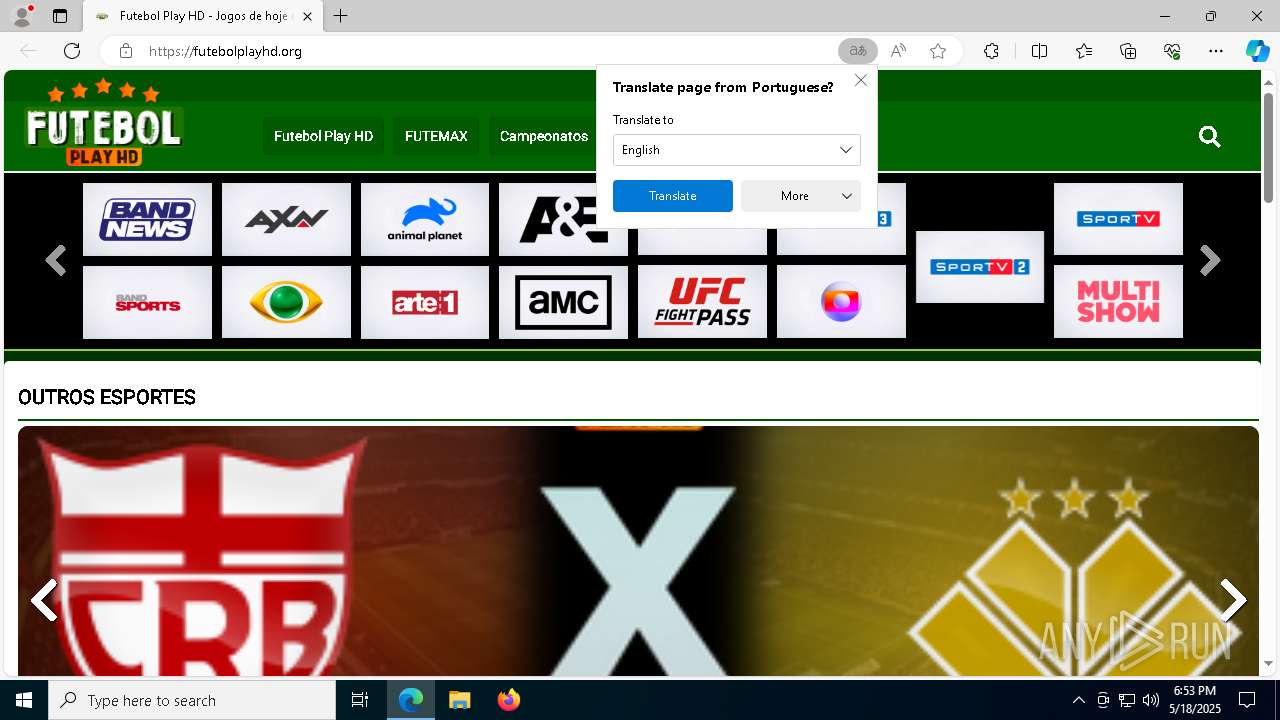Show previous match slide arrow
This screenshot has height=720, width=1280.
(x=44, y=601)
